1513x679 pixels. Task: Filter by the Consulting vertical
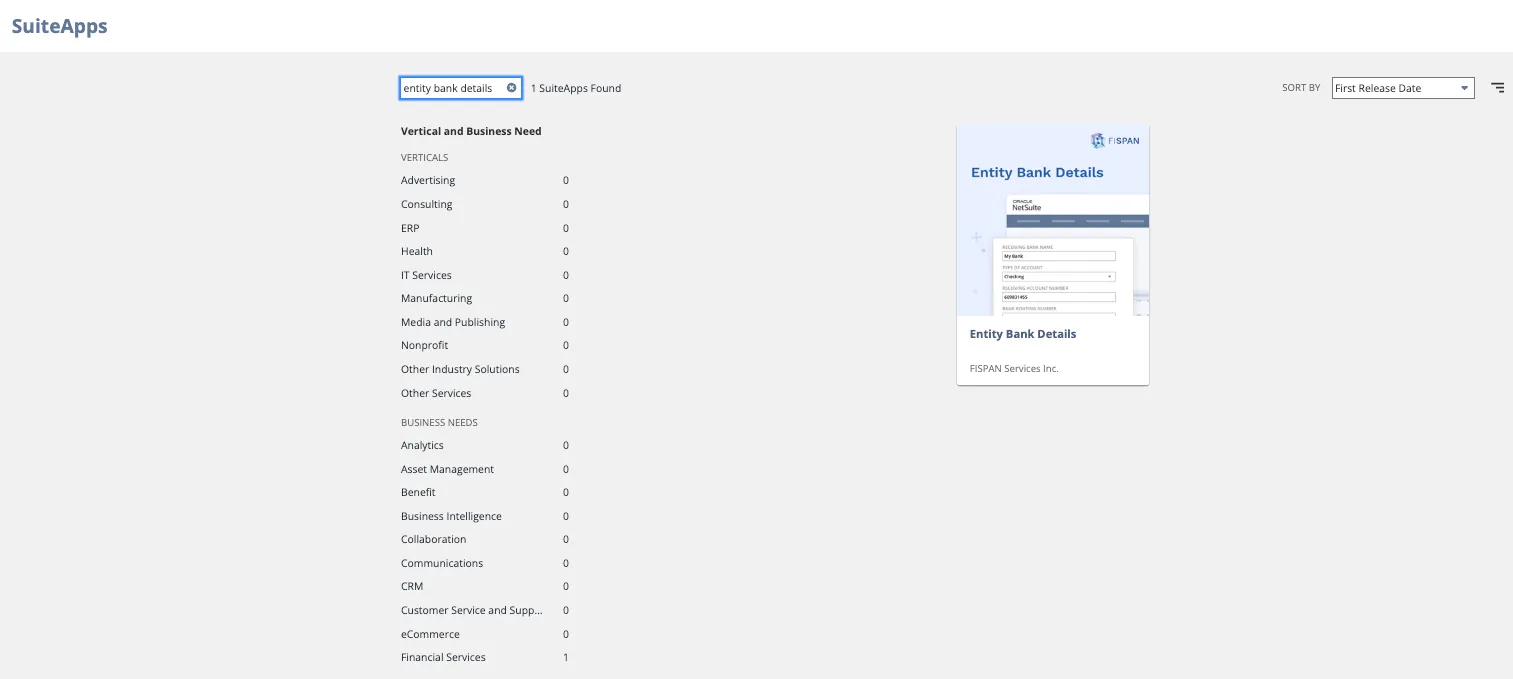pos(427,204)
